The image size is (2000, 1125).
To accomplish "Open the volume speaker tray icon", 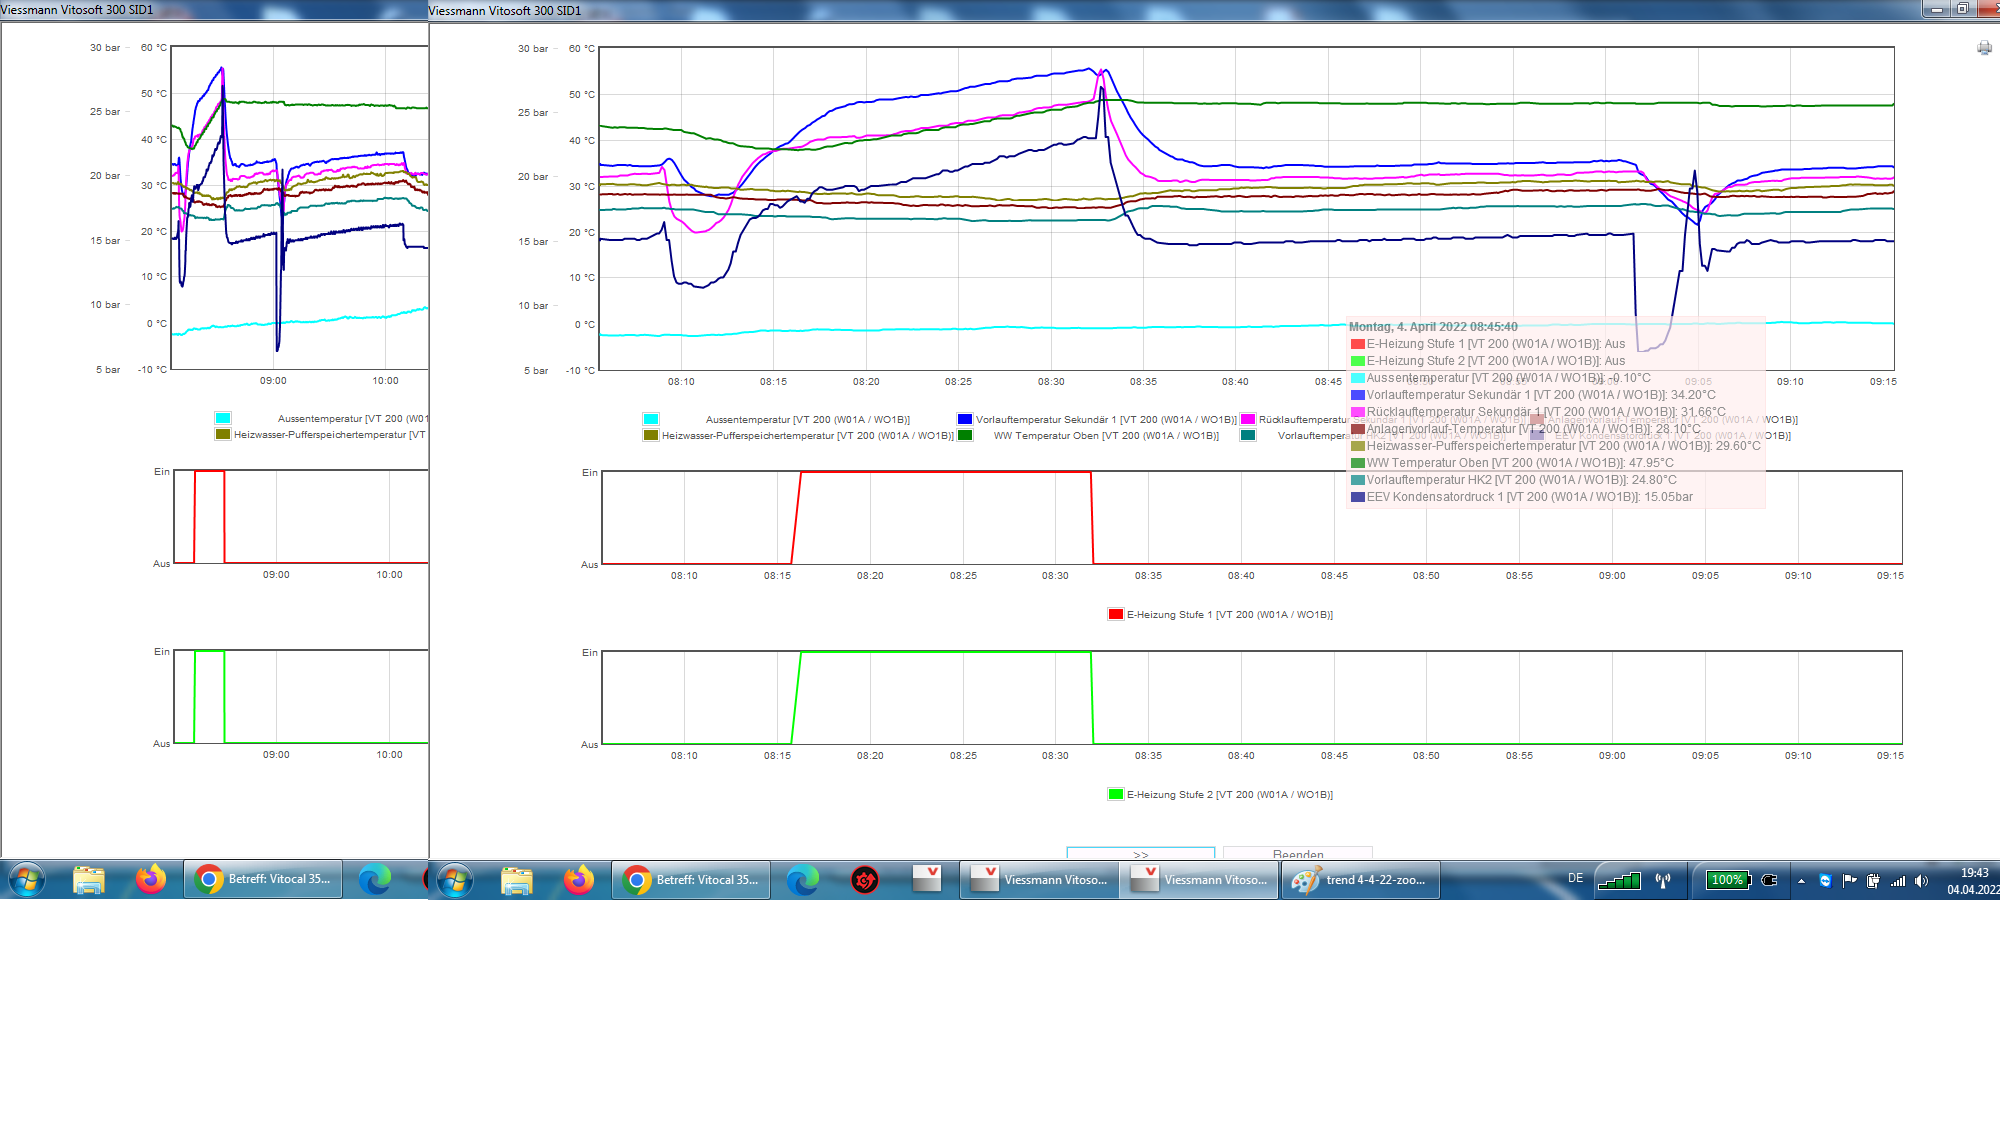I will point(1921,880).
